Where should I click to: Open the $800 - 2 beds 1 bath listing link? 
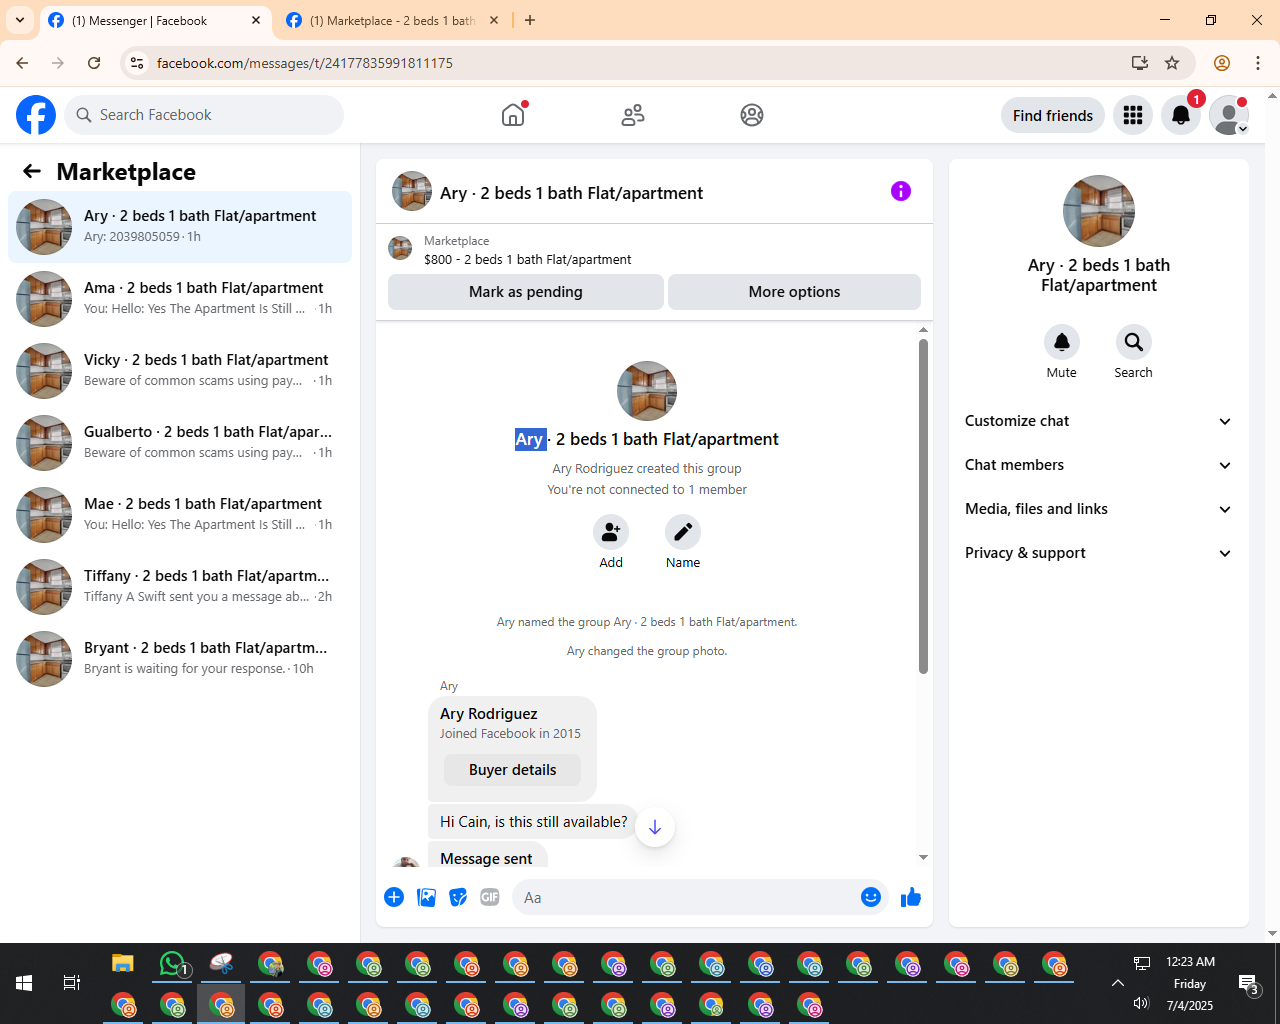tap(527, 259)
